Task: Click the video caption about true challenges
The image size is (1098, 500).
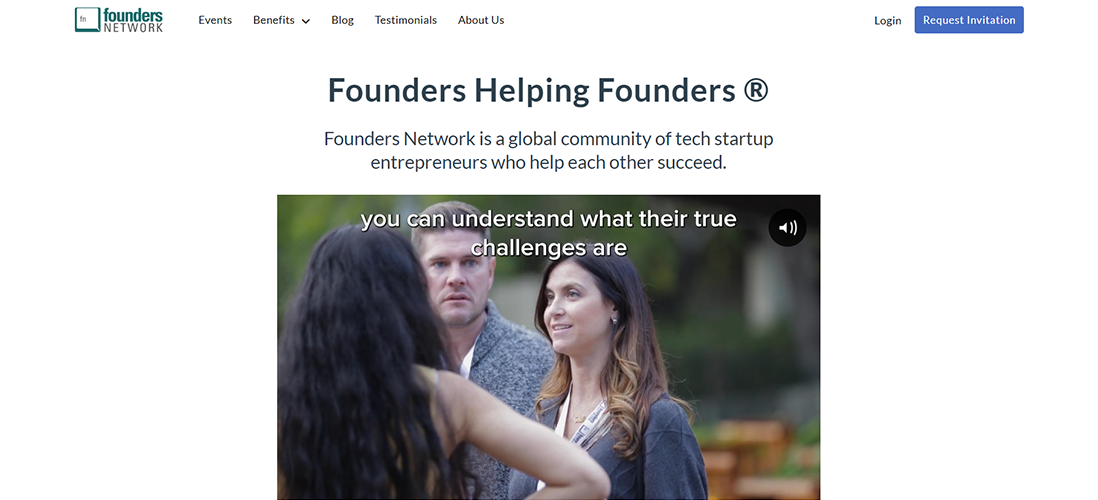Action: coord(548,233)
